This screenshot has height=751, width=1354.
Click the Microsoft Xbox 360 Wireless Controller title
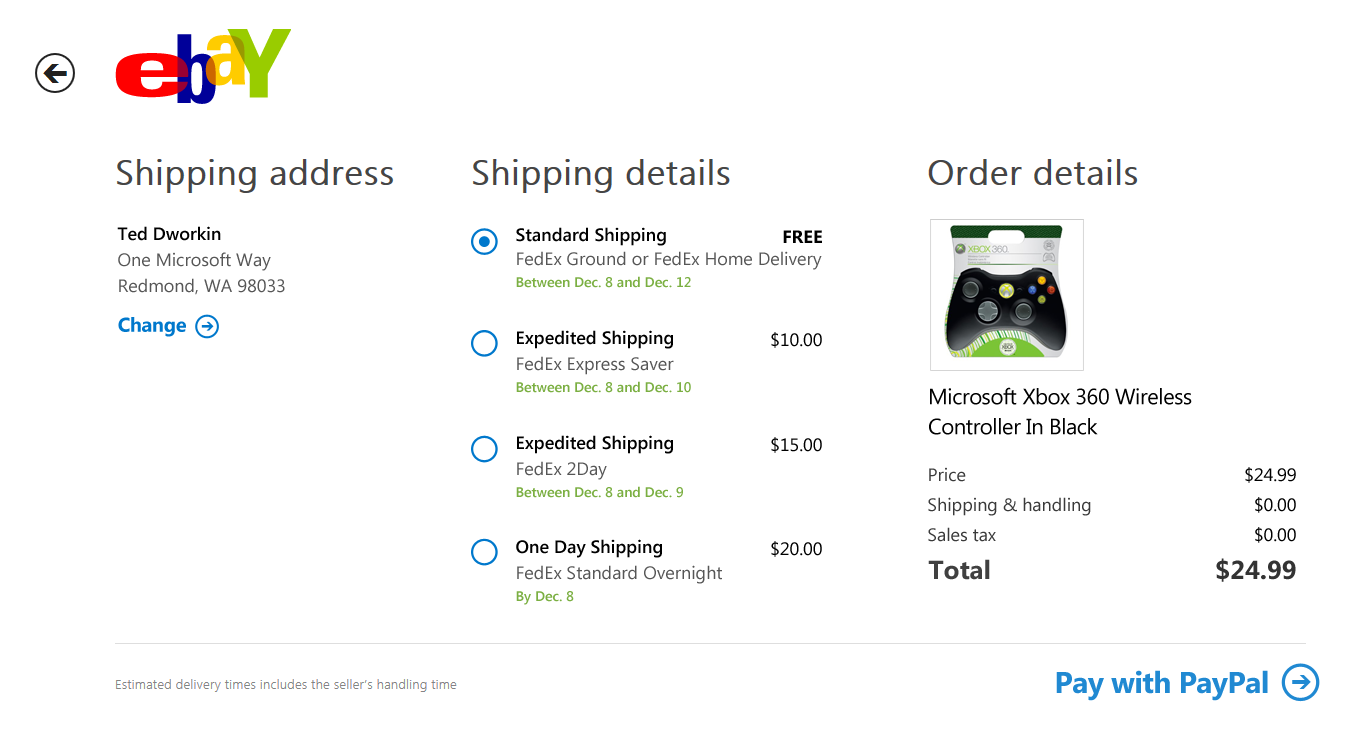(1059, 412)
